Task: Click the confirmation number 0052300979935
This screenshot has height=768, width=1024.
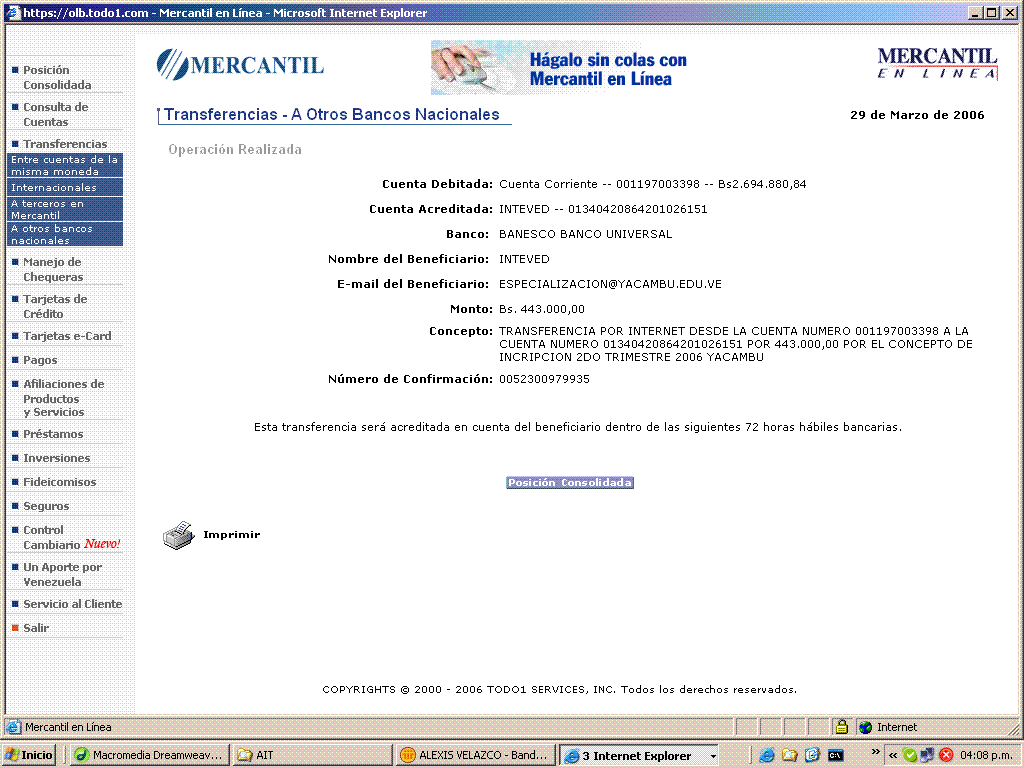Action: (544, 379)
